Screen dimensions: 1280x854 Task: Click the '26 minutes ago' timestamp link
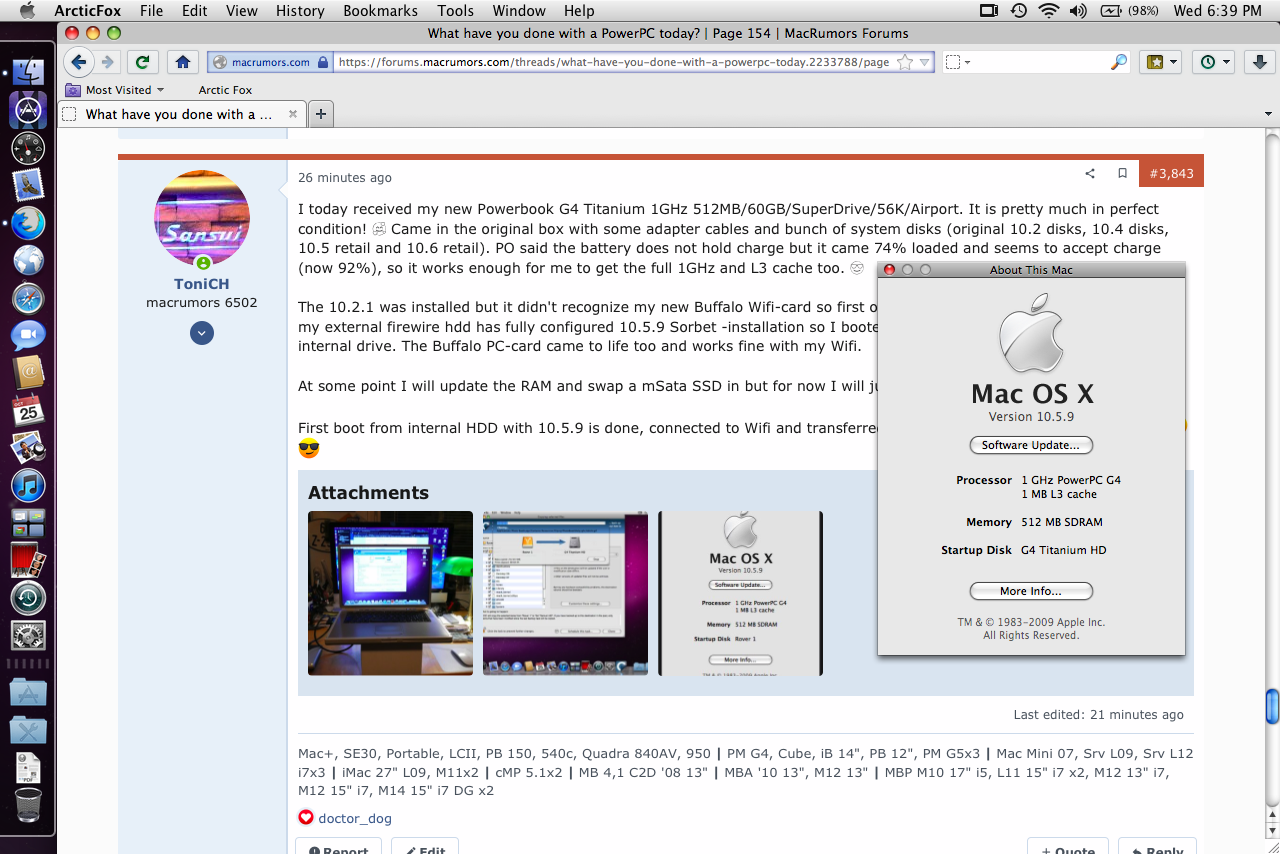pos(345,177)
